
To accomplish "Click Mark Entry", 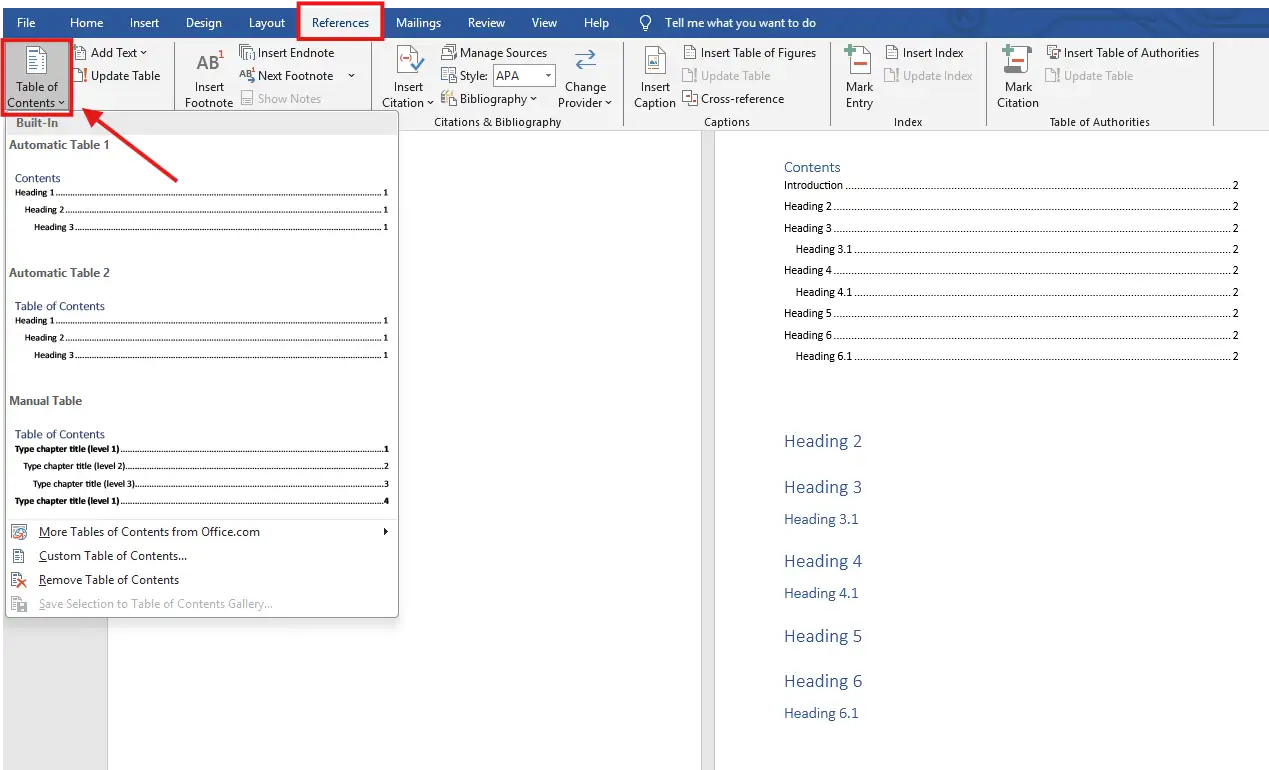I will (x=859, y=78).
